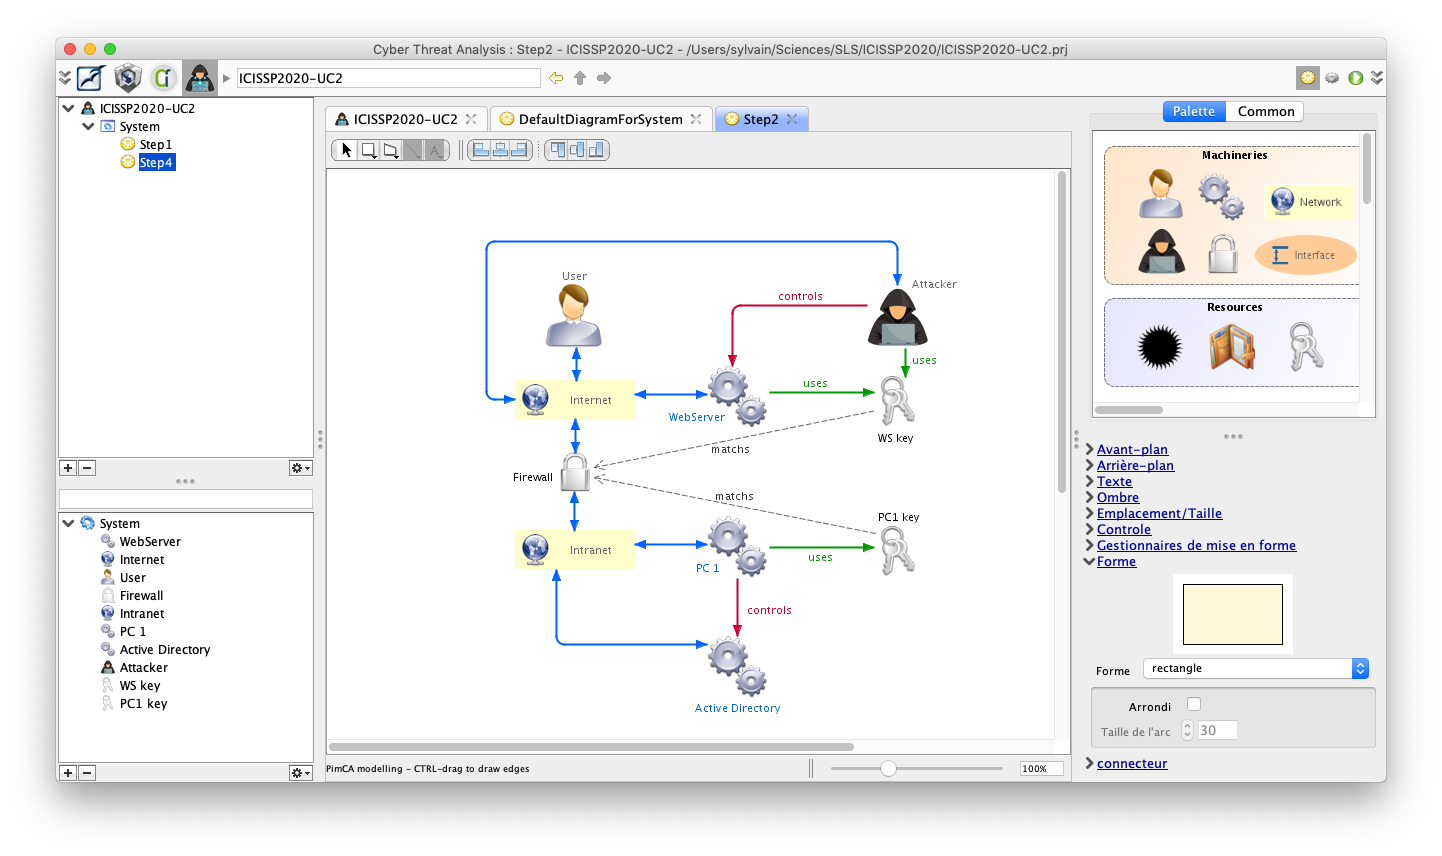1442x856 pixels.
Task: Collapse the System node in lower tree
Action: (x=68, y=523)
